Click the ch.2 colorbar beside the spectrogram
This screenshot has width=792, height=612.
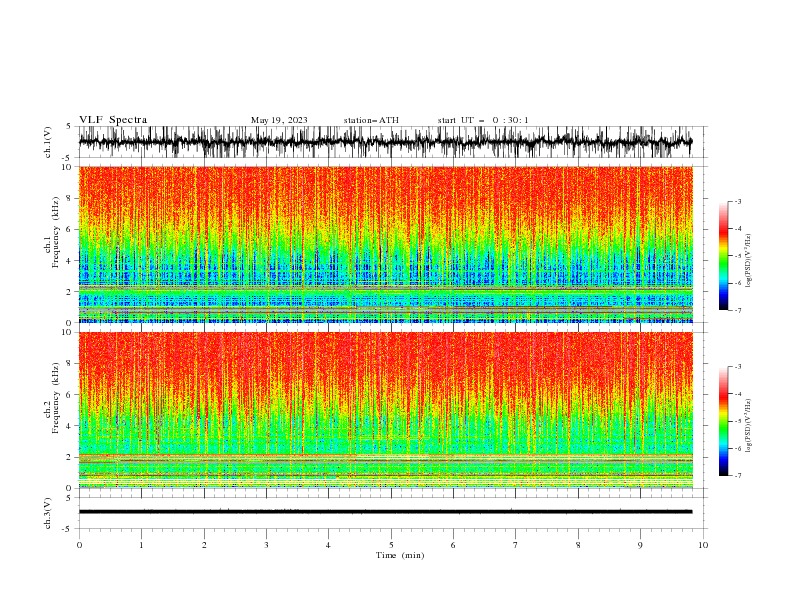click(x=723, y=421)
